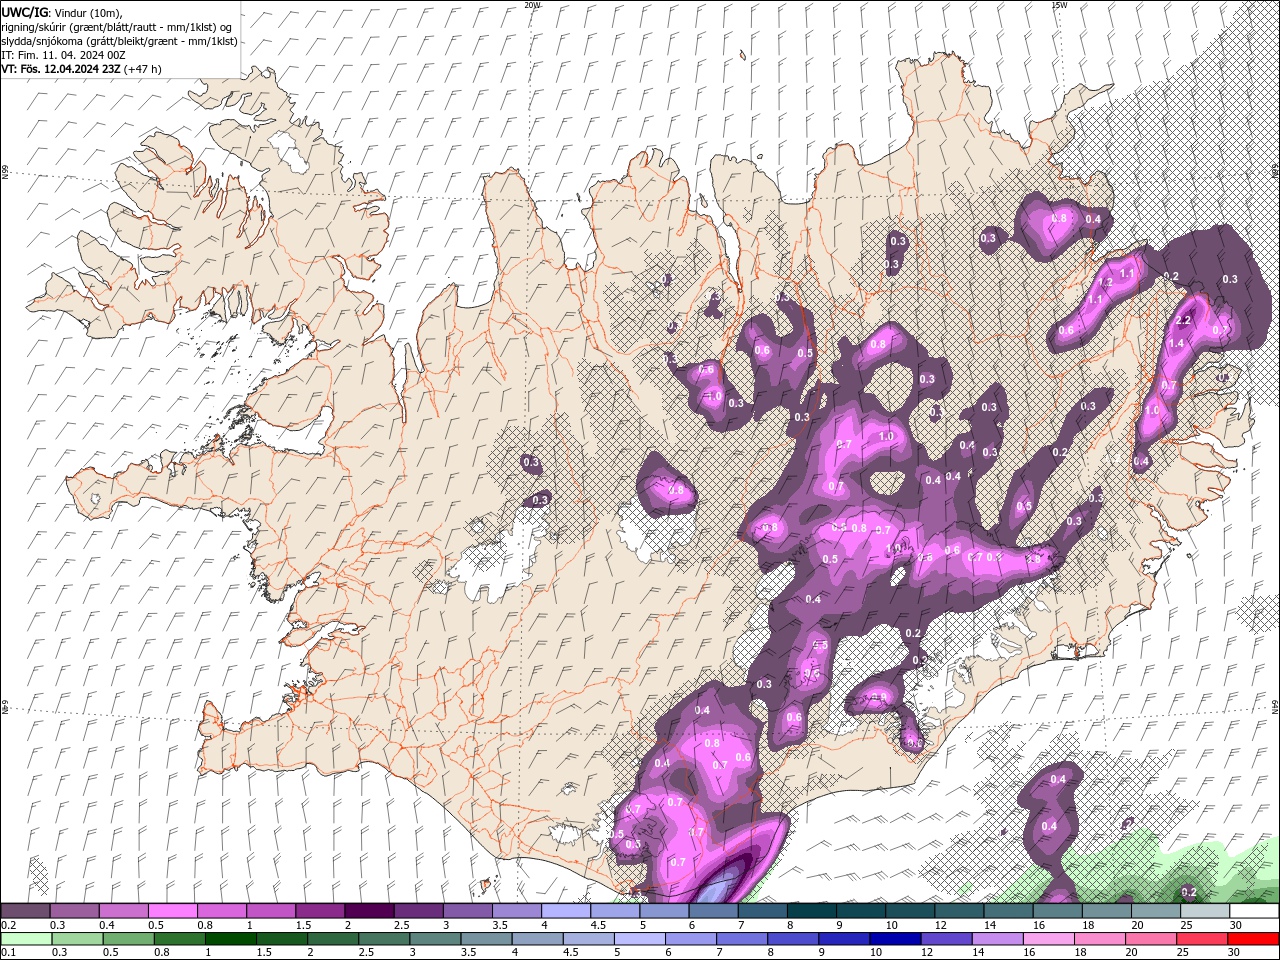Screen dimensions: 1280x960
Task: Pick the deep blue swatch between 10 and 12, bottom row
Action: tap(896, 939)
